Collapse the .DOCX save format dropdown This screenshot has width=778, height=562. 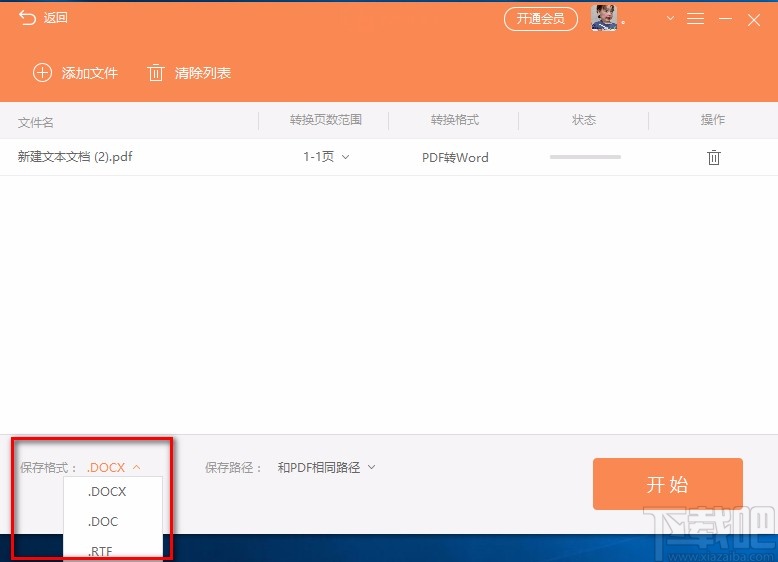(114, 467)
